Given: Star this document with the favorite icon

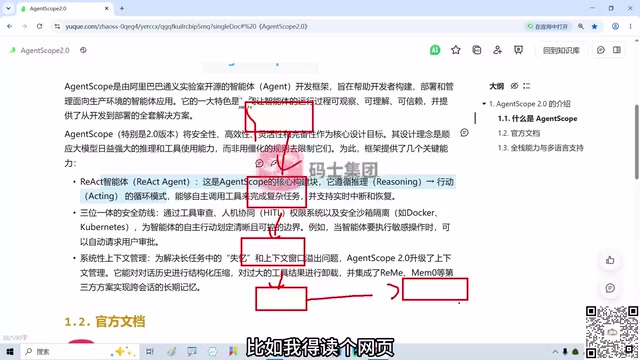Looking at the screenshot, I should [456, 50].
